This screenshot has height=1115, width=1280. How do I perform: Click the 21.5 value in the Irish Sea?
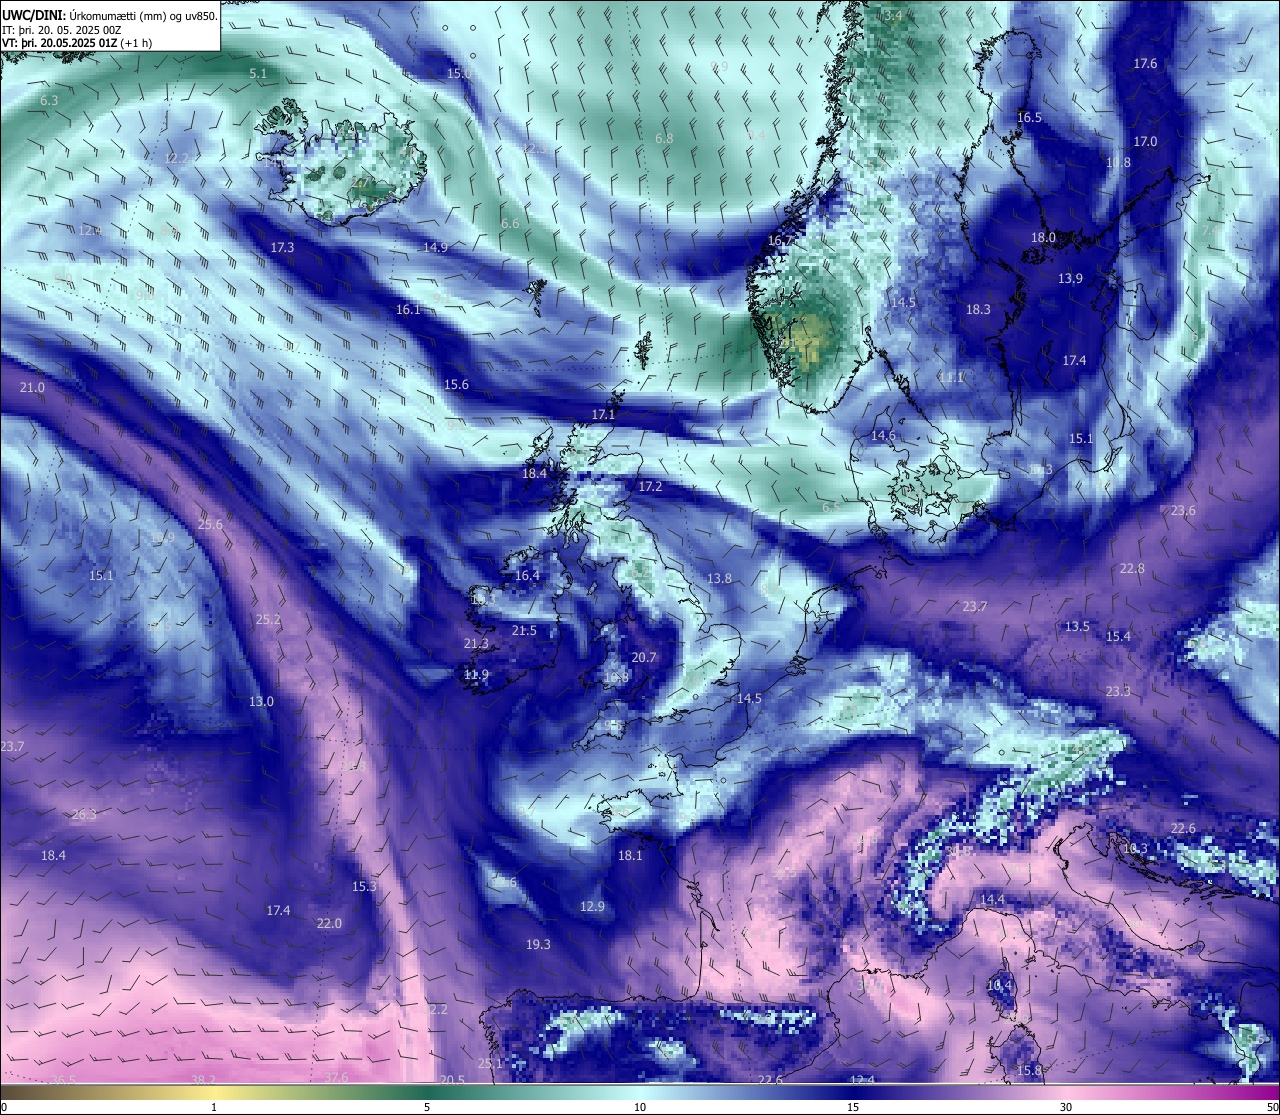click(x=524, y=631)
